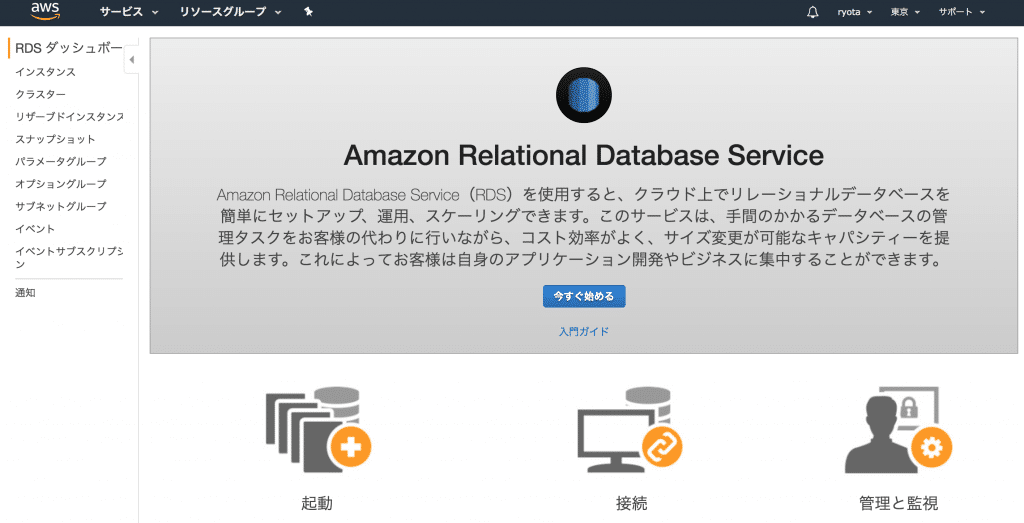Click the pin shortcut icon in navbar
This screenshot has height=523, width=1024.
click(309, 12)
